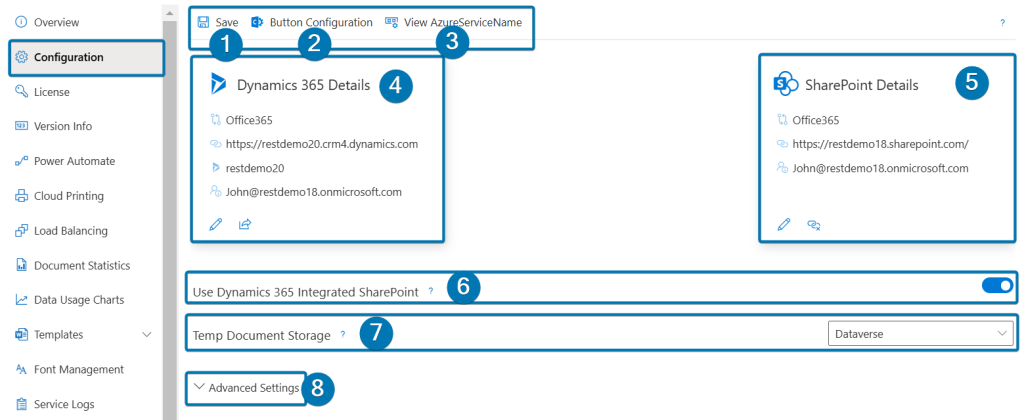Image resolution: width=1024 pixels, height=420 pixels.
Task: Click the Document Statistics icon
Action: point(22,265)
